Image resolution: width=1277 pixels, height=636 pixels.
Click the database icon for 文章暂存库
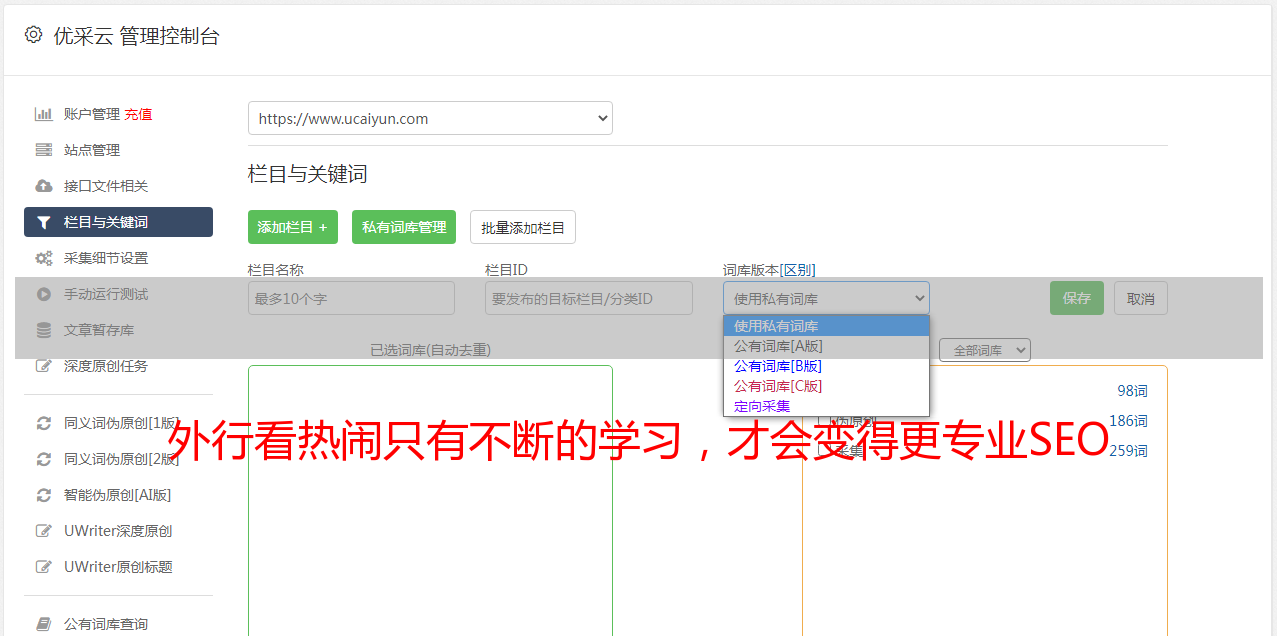point(43,330)
